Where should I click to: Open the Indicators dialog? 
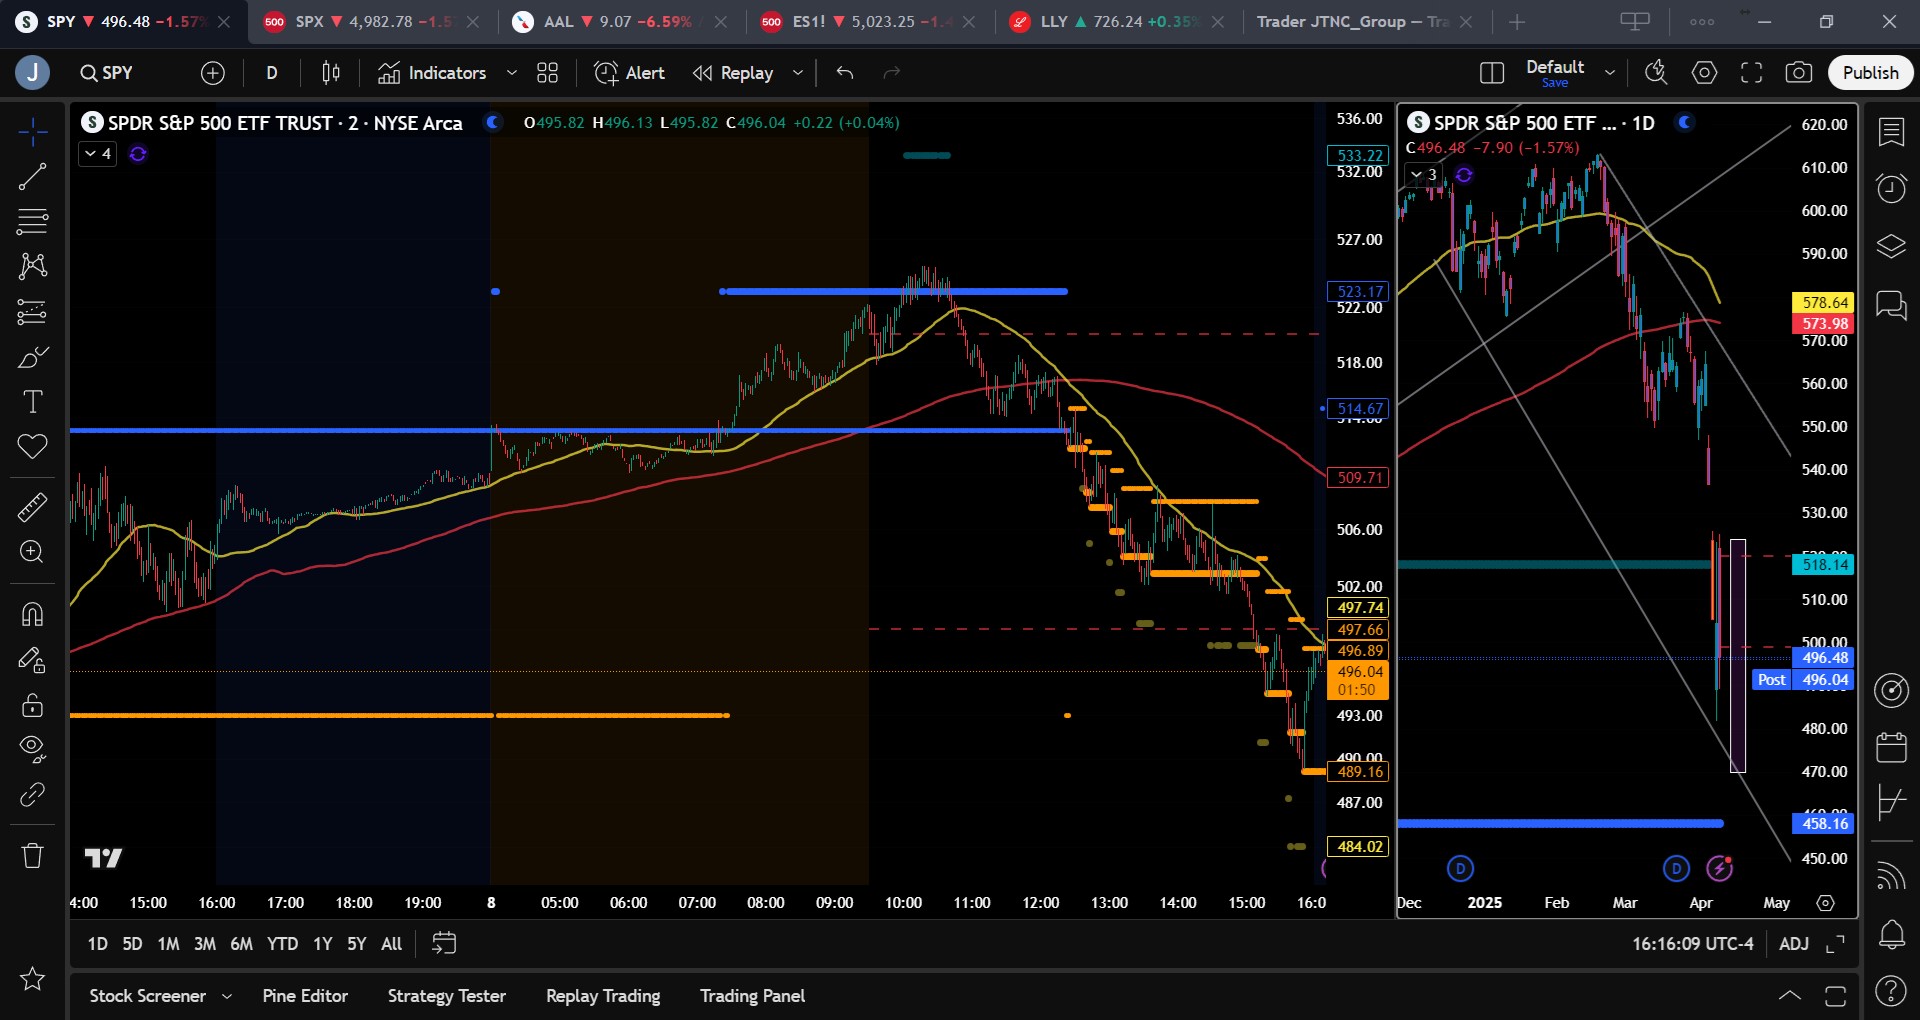point(432,73)
